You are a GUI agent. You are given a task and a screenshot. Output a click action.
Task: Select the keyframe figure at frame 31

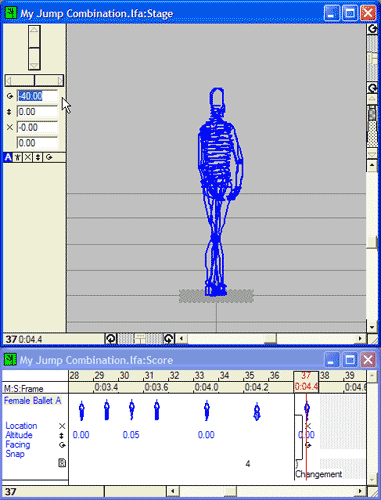coord(157,410)
